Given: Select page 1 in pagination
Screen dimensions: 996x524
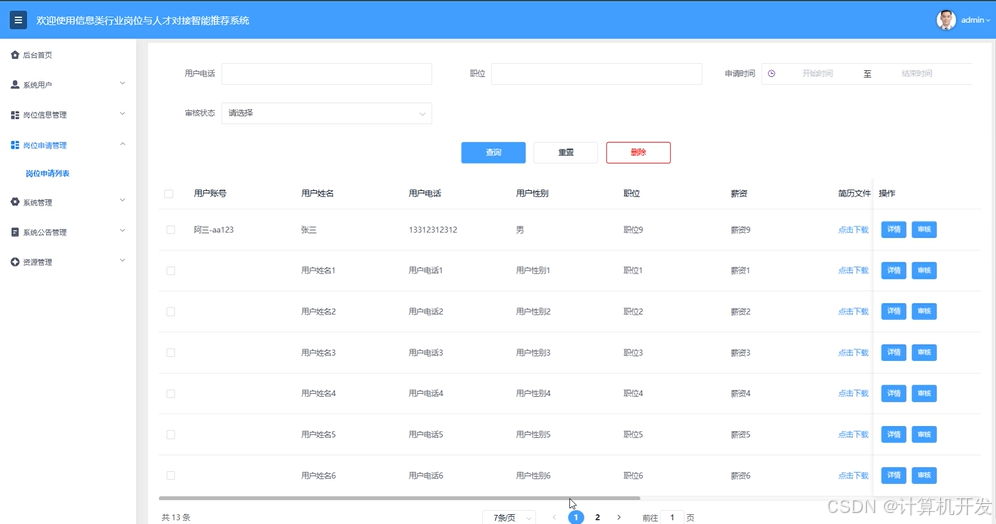Looking at the screenshot, I should [575, 518].
